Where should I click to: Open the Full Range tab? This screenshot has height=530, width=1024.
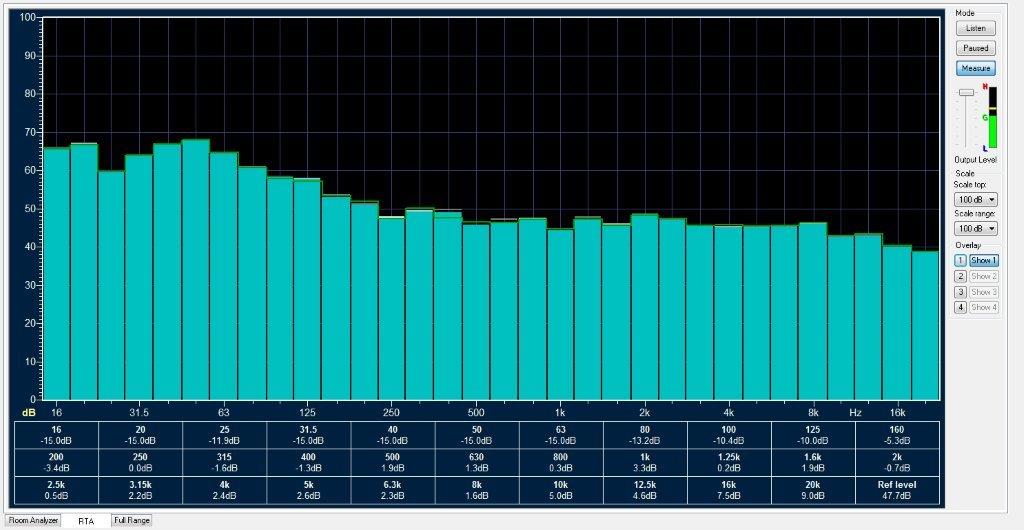(131, 520)
